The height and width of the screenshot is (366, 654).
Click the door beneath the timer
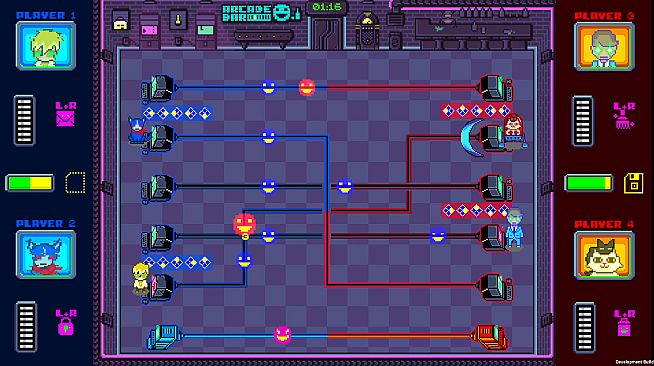pyautogui.click(x=327, y=33)
